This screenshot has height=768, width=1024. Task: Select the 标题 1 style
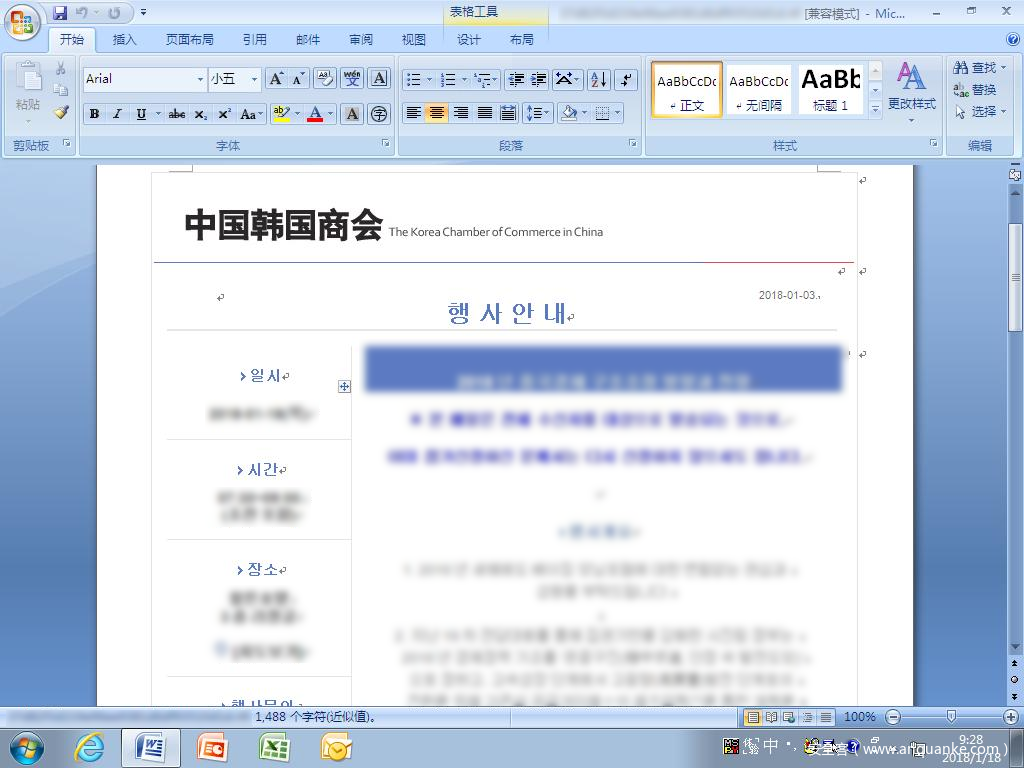pos(830,90)
